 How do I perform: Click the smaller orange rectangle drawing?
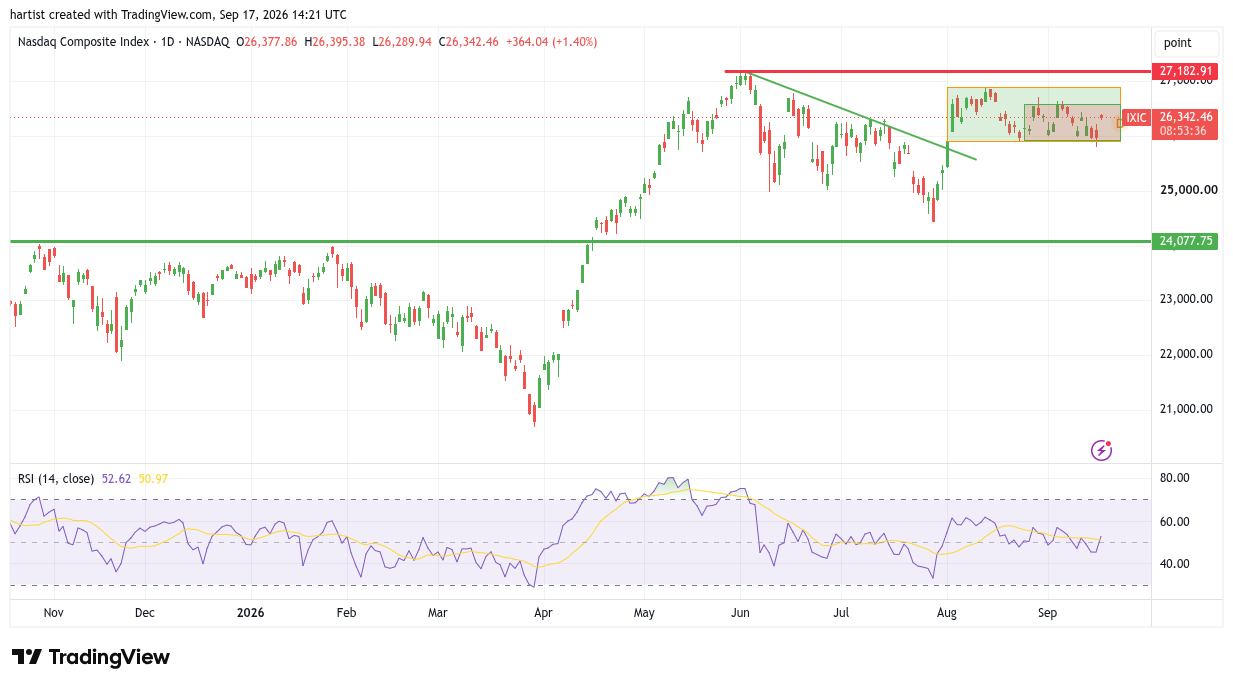click(1072, 122)
